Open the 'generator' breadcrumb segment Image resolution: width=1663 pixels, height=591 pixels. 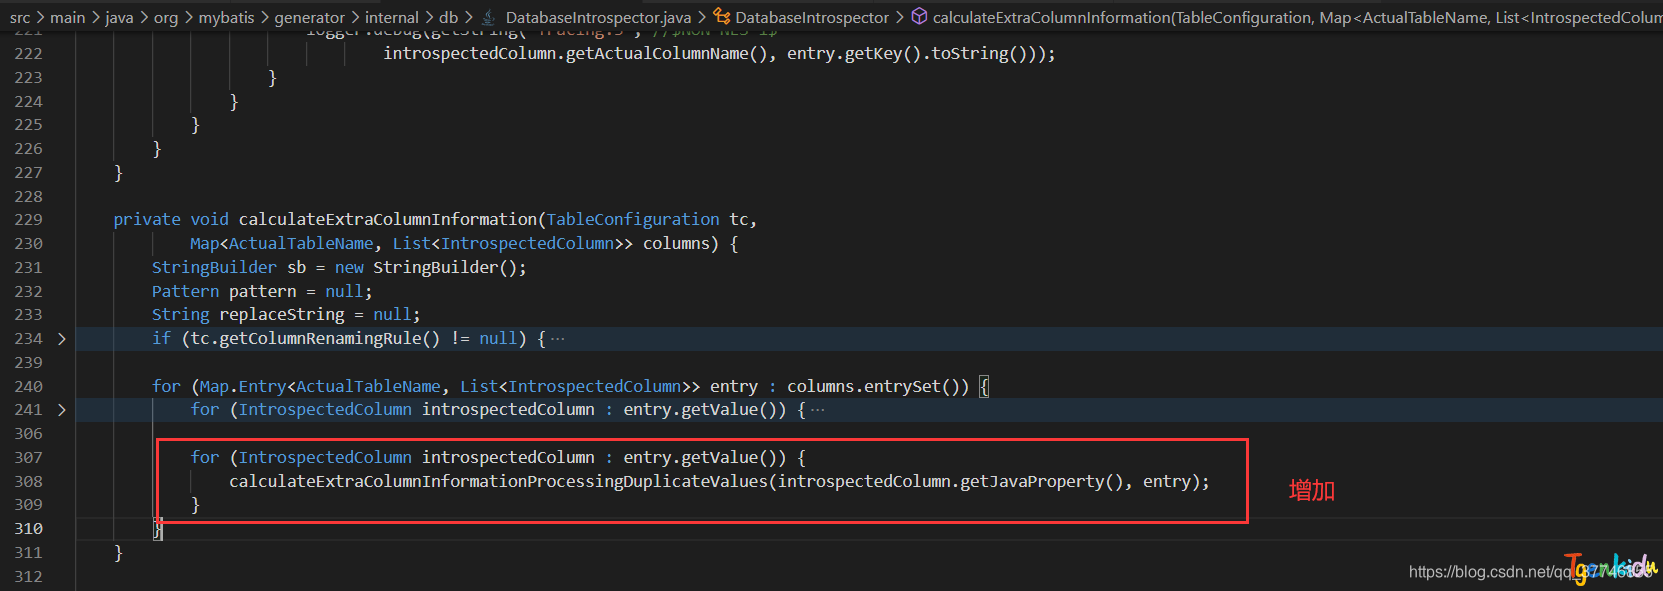click(309, 17)
